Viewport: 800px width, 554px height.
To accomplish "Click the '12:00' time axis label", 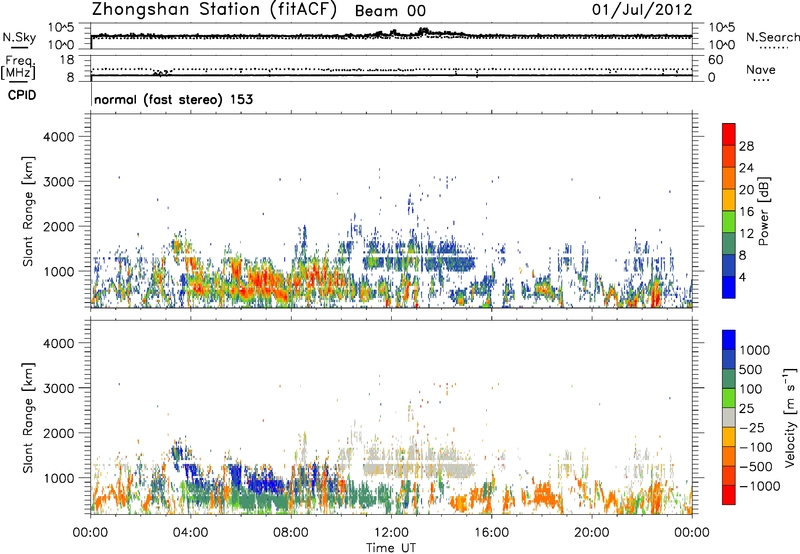I will (x=391, y=533).
